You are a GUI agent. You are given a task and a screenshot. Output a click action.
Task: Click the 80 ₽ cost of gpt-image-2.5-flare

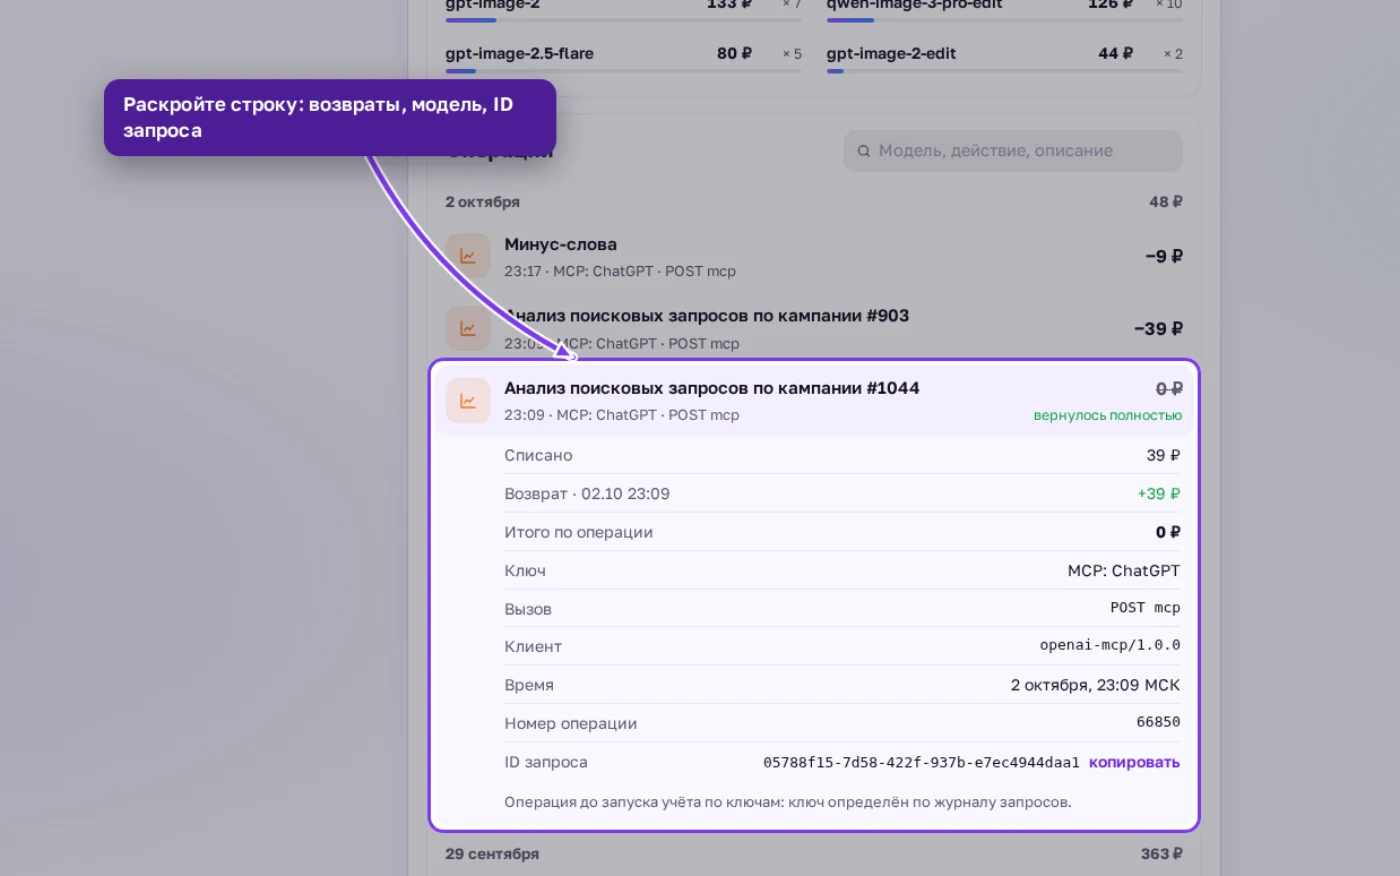coord(734,53)
